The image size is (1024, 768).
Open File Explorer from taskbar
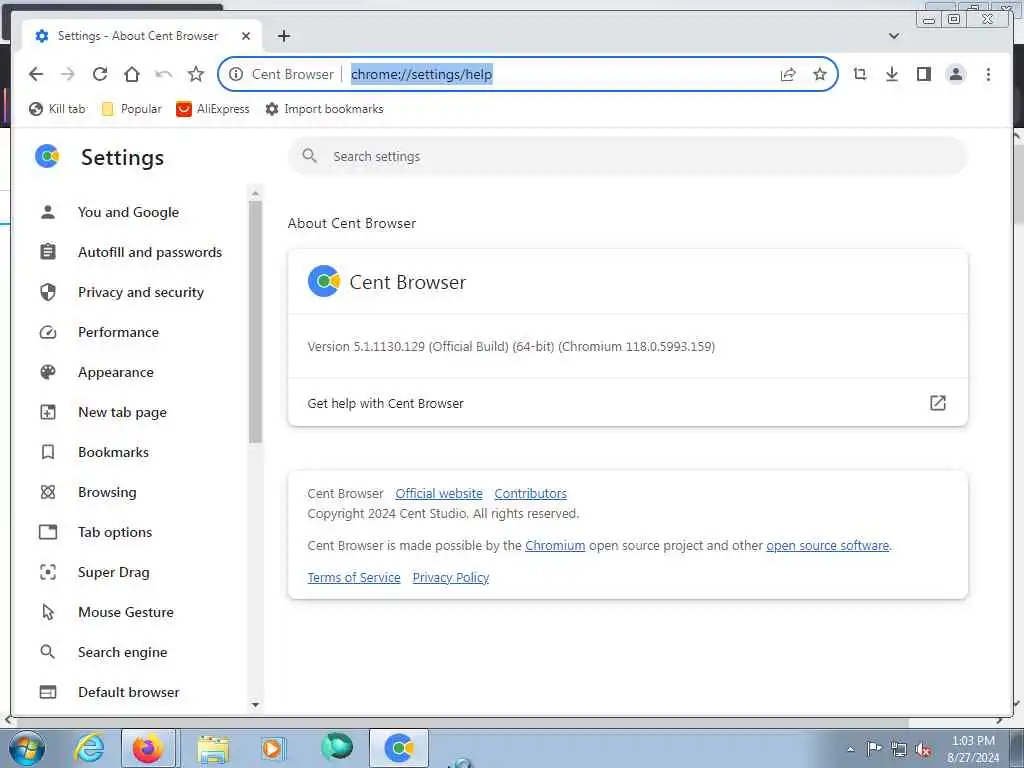tap(213, 748)
